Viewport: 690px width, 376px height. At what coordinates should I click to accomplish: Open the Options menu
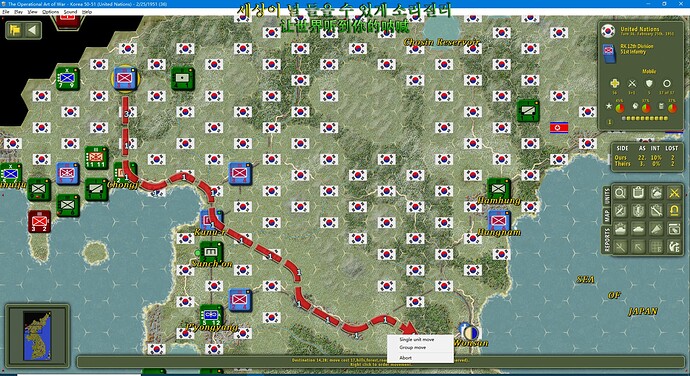51,12
